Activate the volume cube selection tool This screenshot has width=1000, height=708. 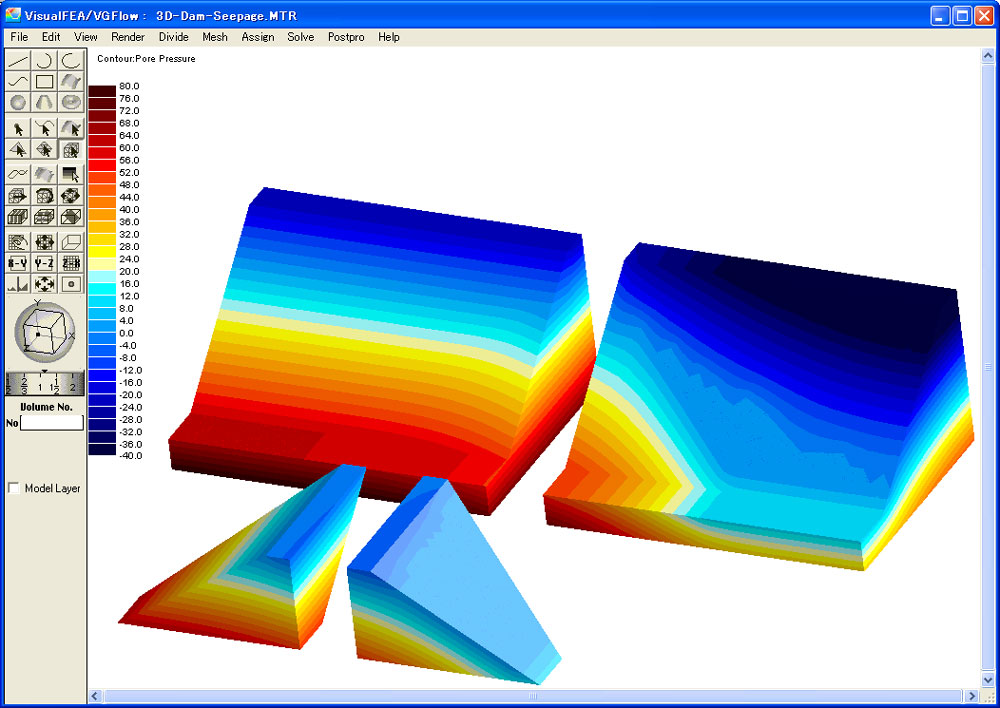pyautogui.click(x=71, y=150)
